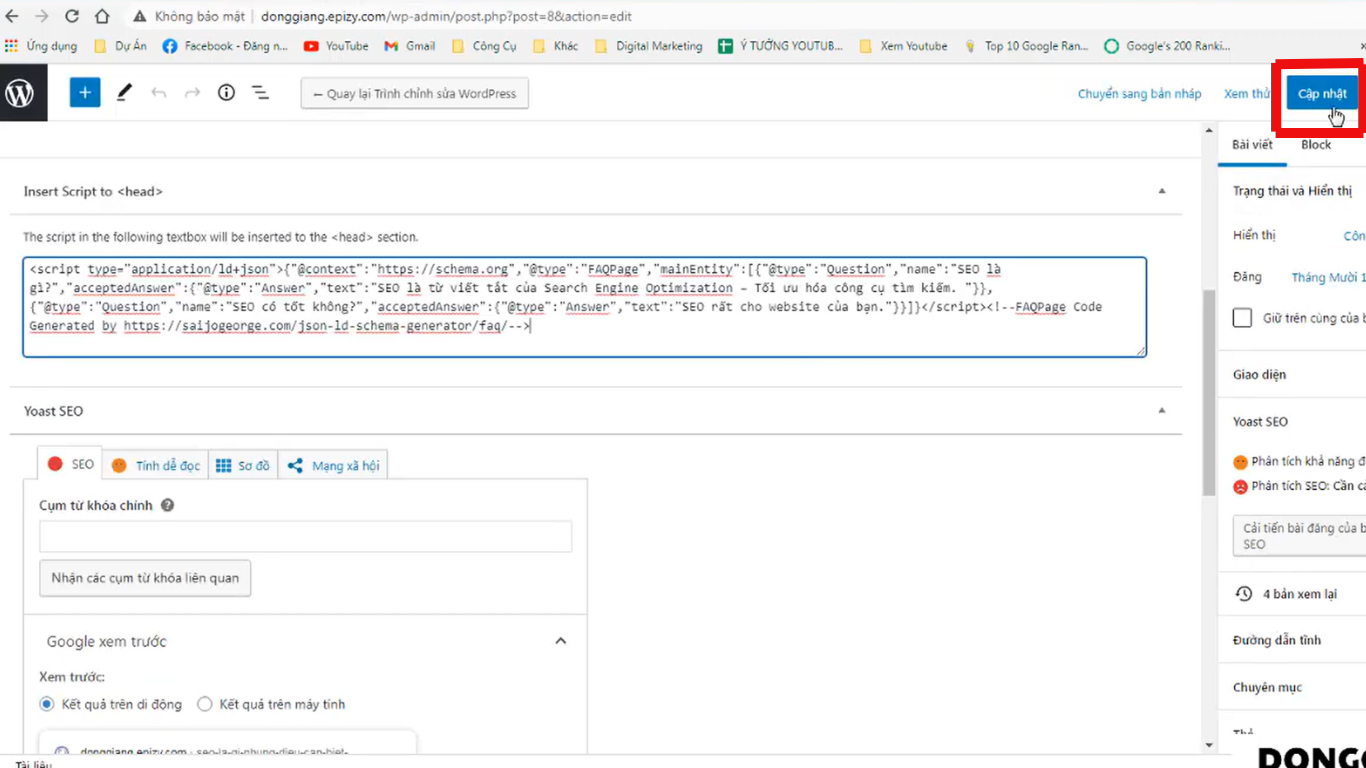Open the Sơ đồ schema tab
The height and width of the screenshot is (768, 1366).
tap(243, 465)
